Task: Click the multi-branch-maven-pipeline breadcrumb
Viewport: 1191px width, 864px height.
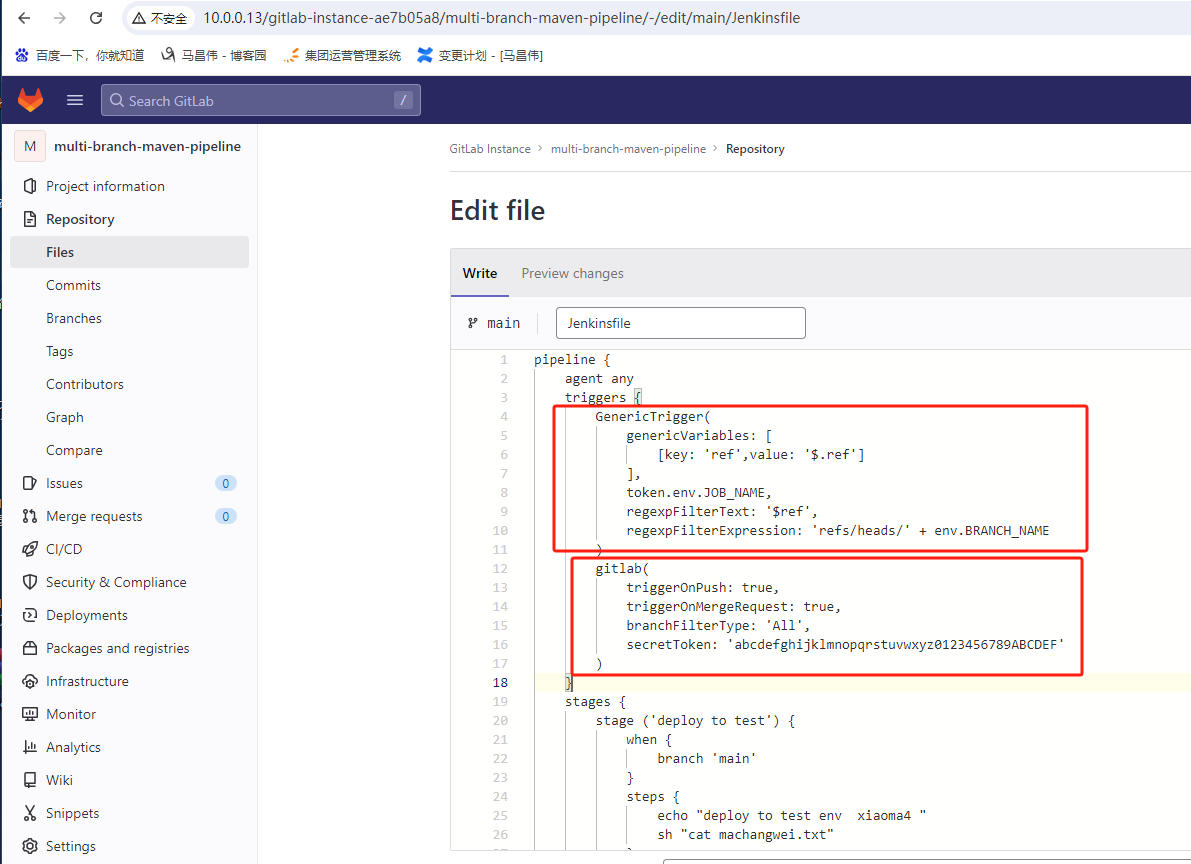Action: click(x=628, y=149)
